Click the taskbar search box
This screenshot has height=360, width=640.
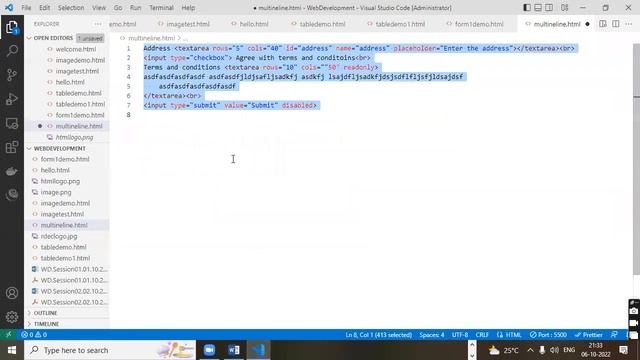(x=110, y=350)
